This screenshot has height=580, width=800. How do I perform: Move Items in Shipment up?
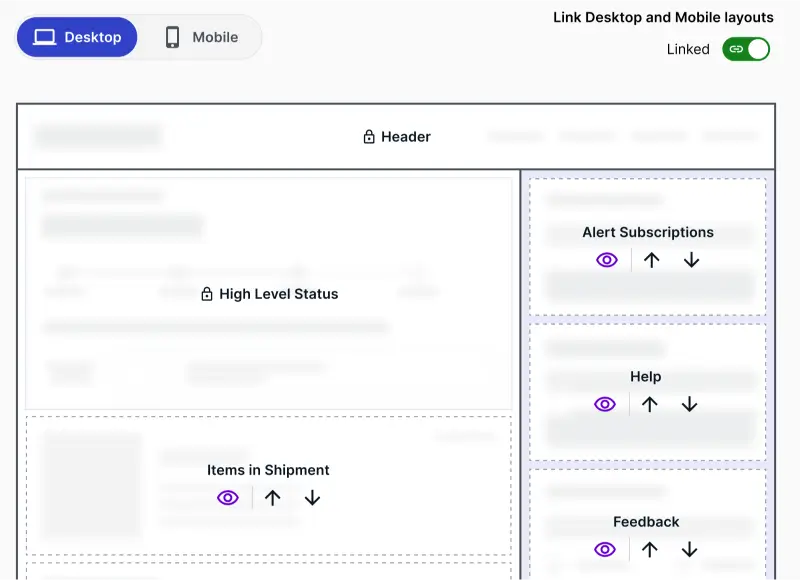click(272, 497)
